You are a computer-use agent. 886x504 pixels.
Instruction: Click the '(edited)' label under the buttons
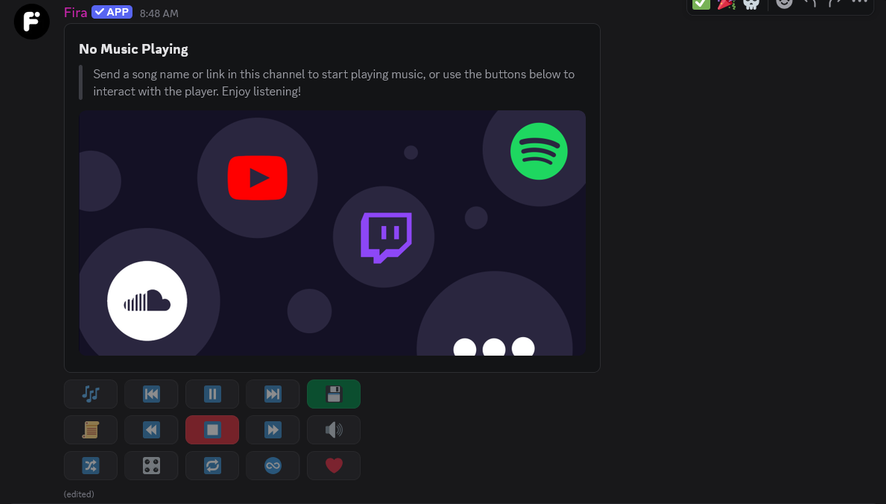[79, 494]
